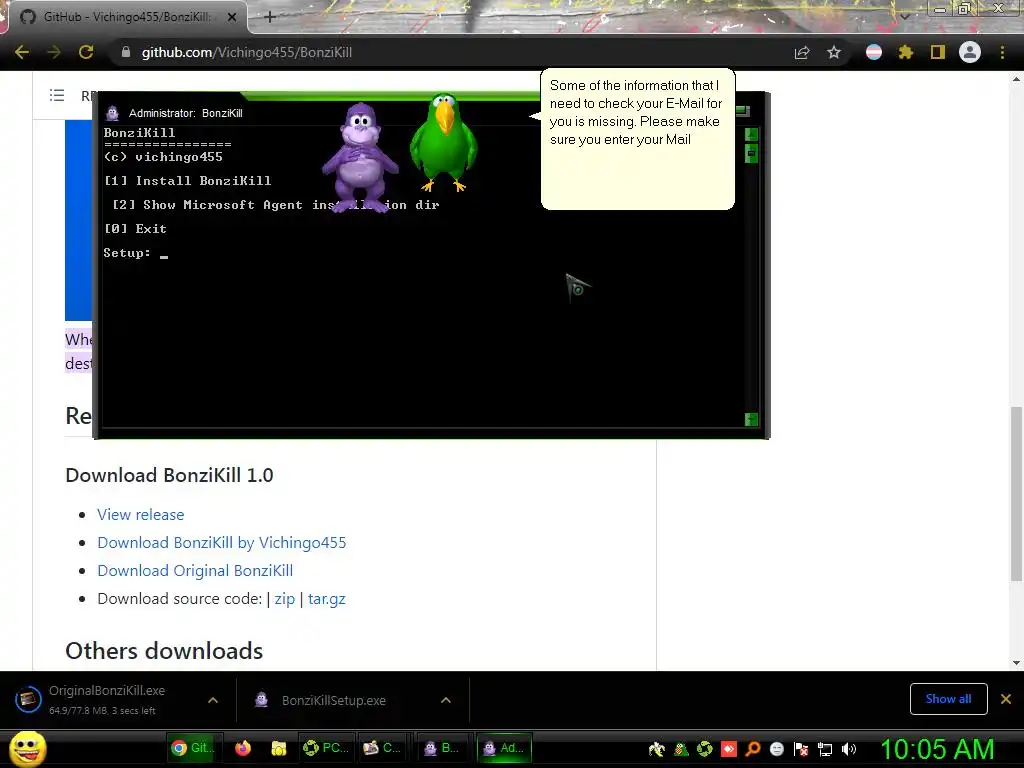Click Download Original BonziKill link
Viewport: 1024px width, 768px height.
click(x=195, y=571)
